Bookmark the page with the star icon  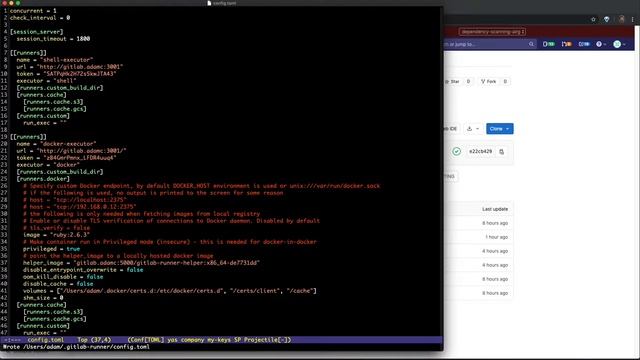click(x=593, y=19)
